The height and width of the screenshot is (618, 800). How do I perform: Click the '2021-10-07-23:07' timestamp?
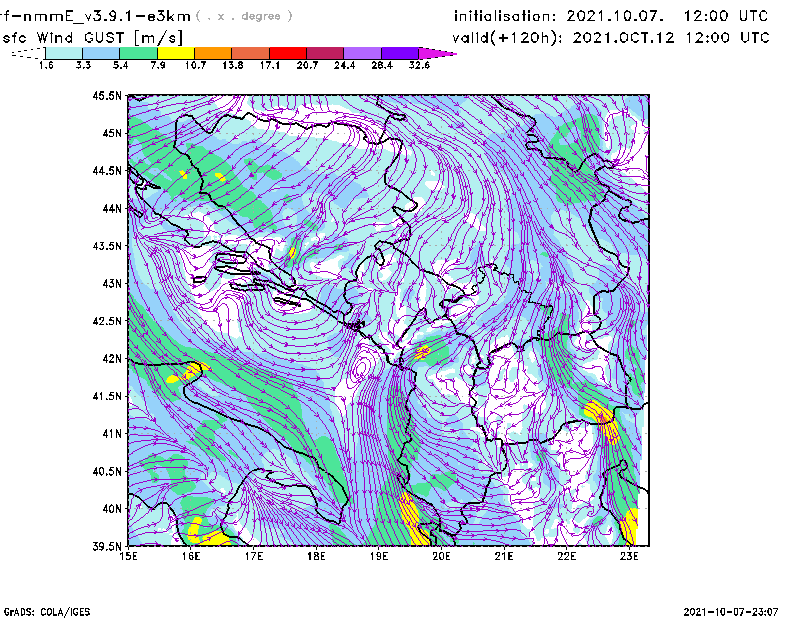tap(731, 611)
